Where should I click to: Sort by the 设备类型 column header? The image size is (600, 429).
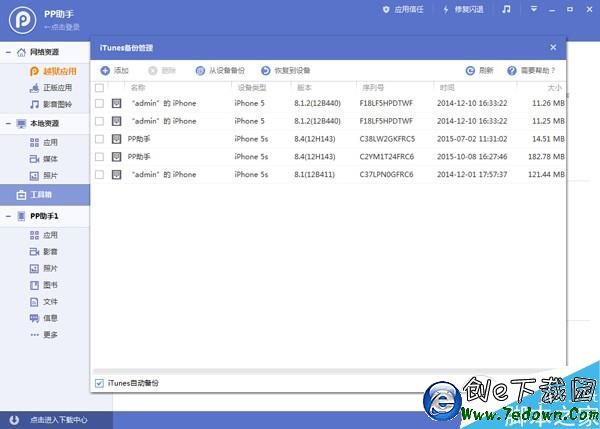[x=251, y=88]
